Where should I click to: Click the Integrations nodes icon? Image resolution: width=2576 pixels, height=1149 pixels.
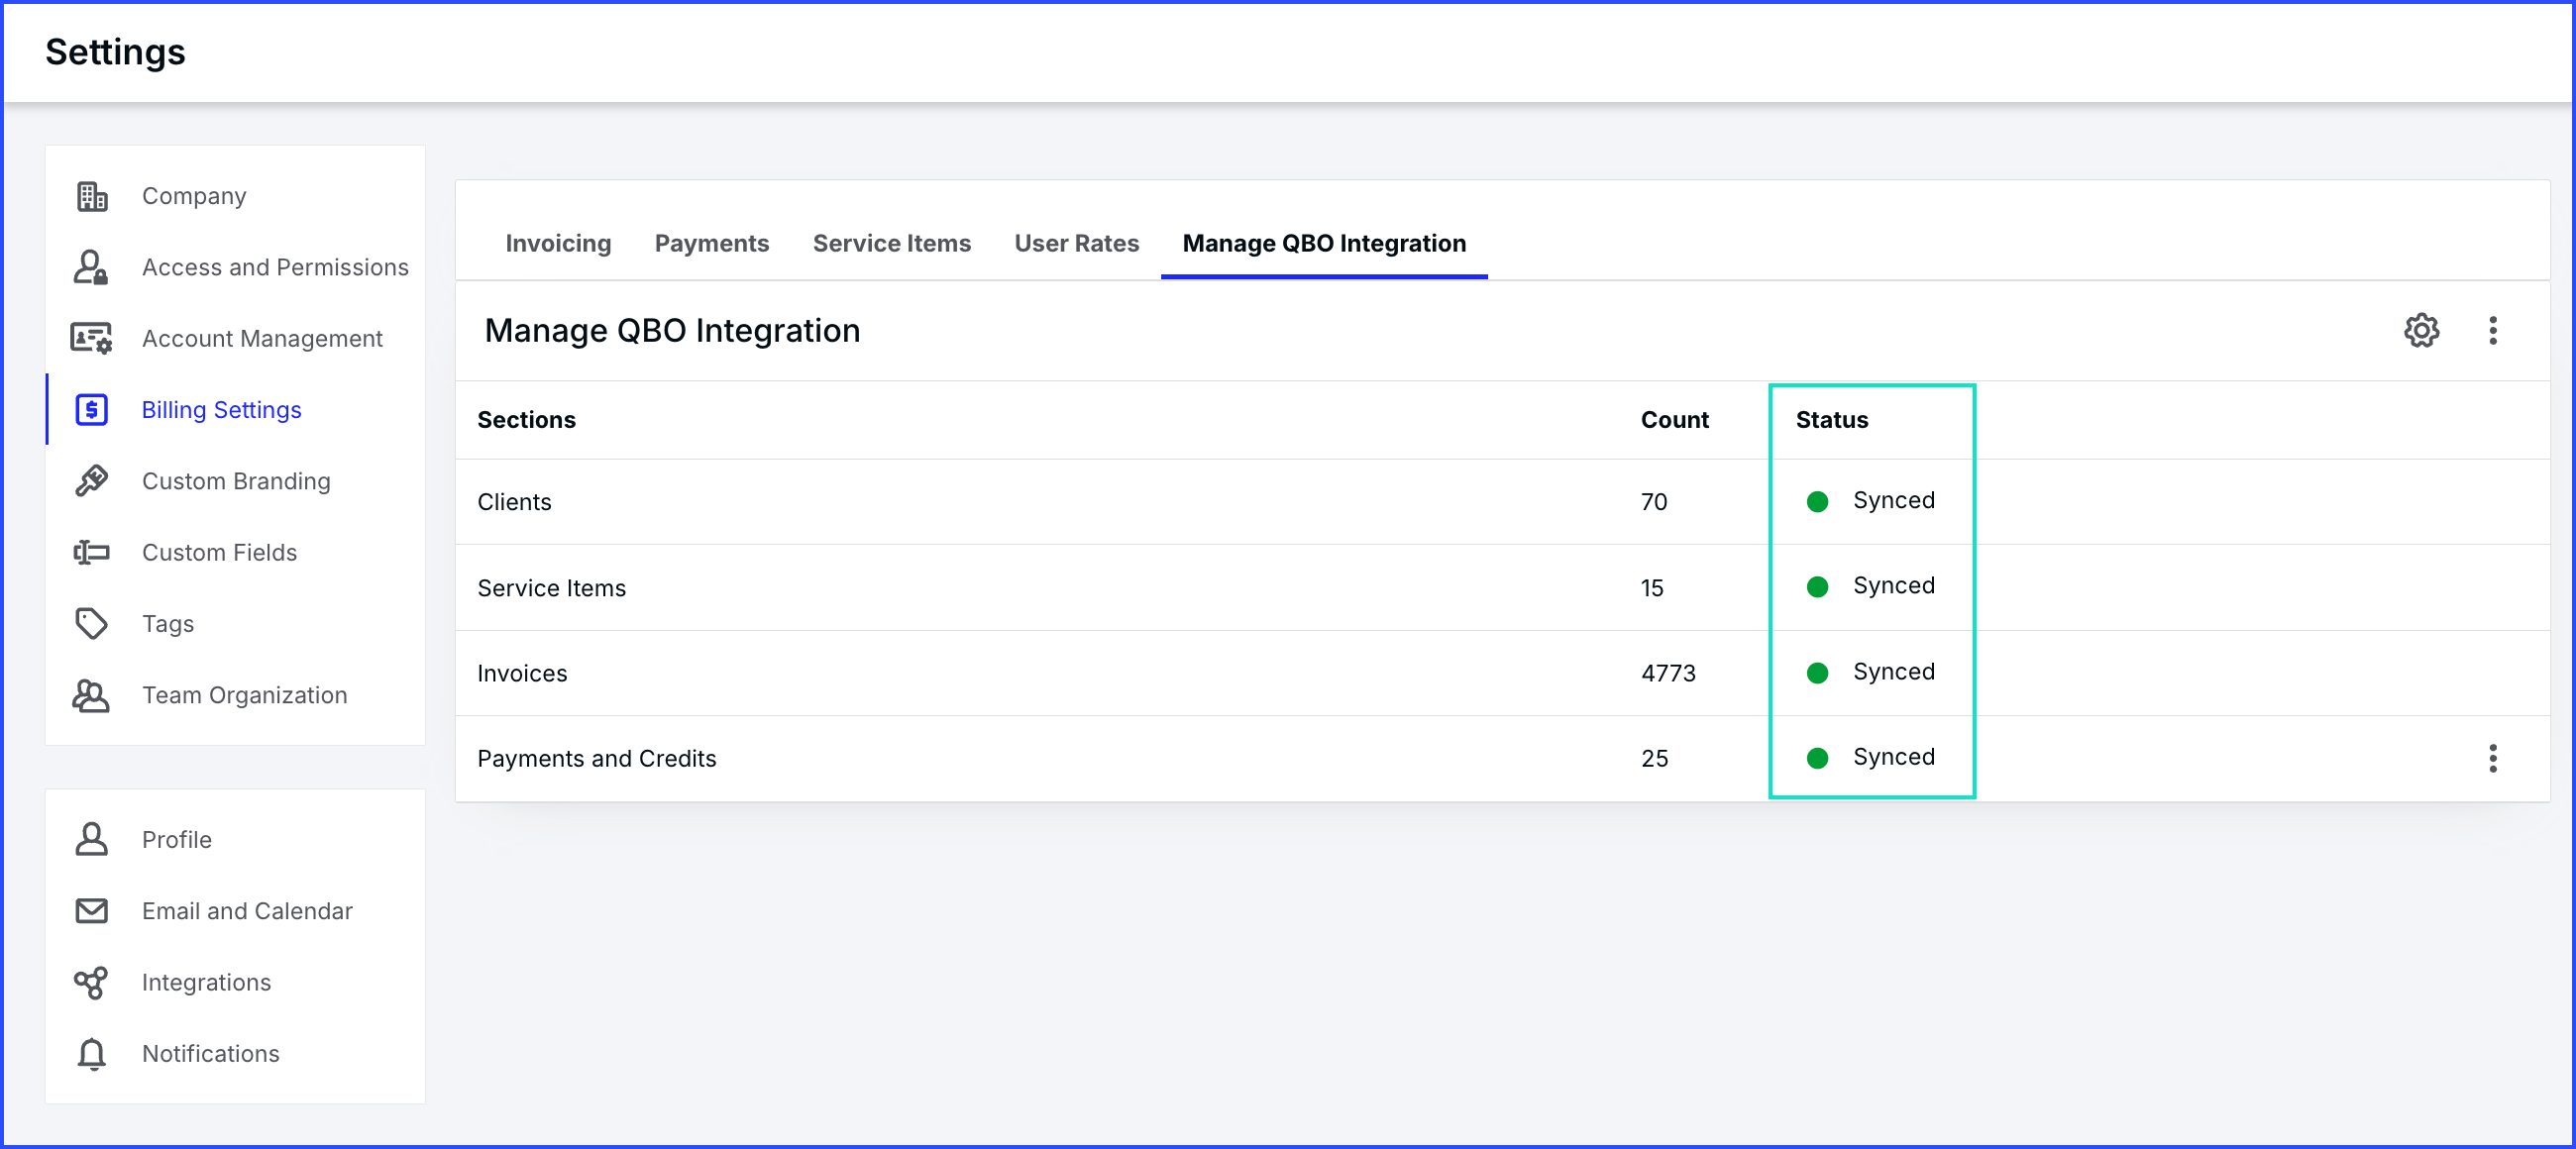tap(91, 982)
